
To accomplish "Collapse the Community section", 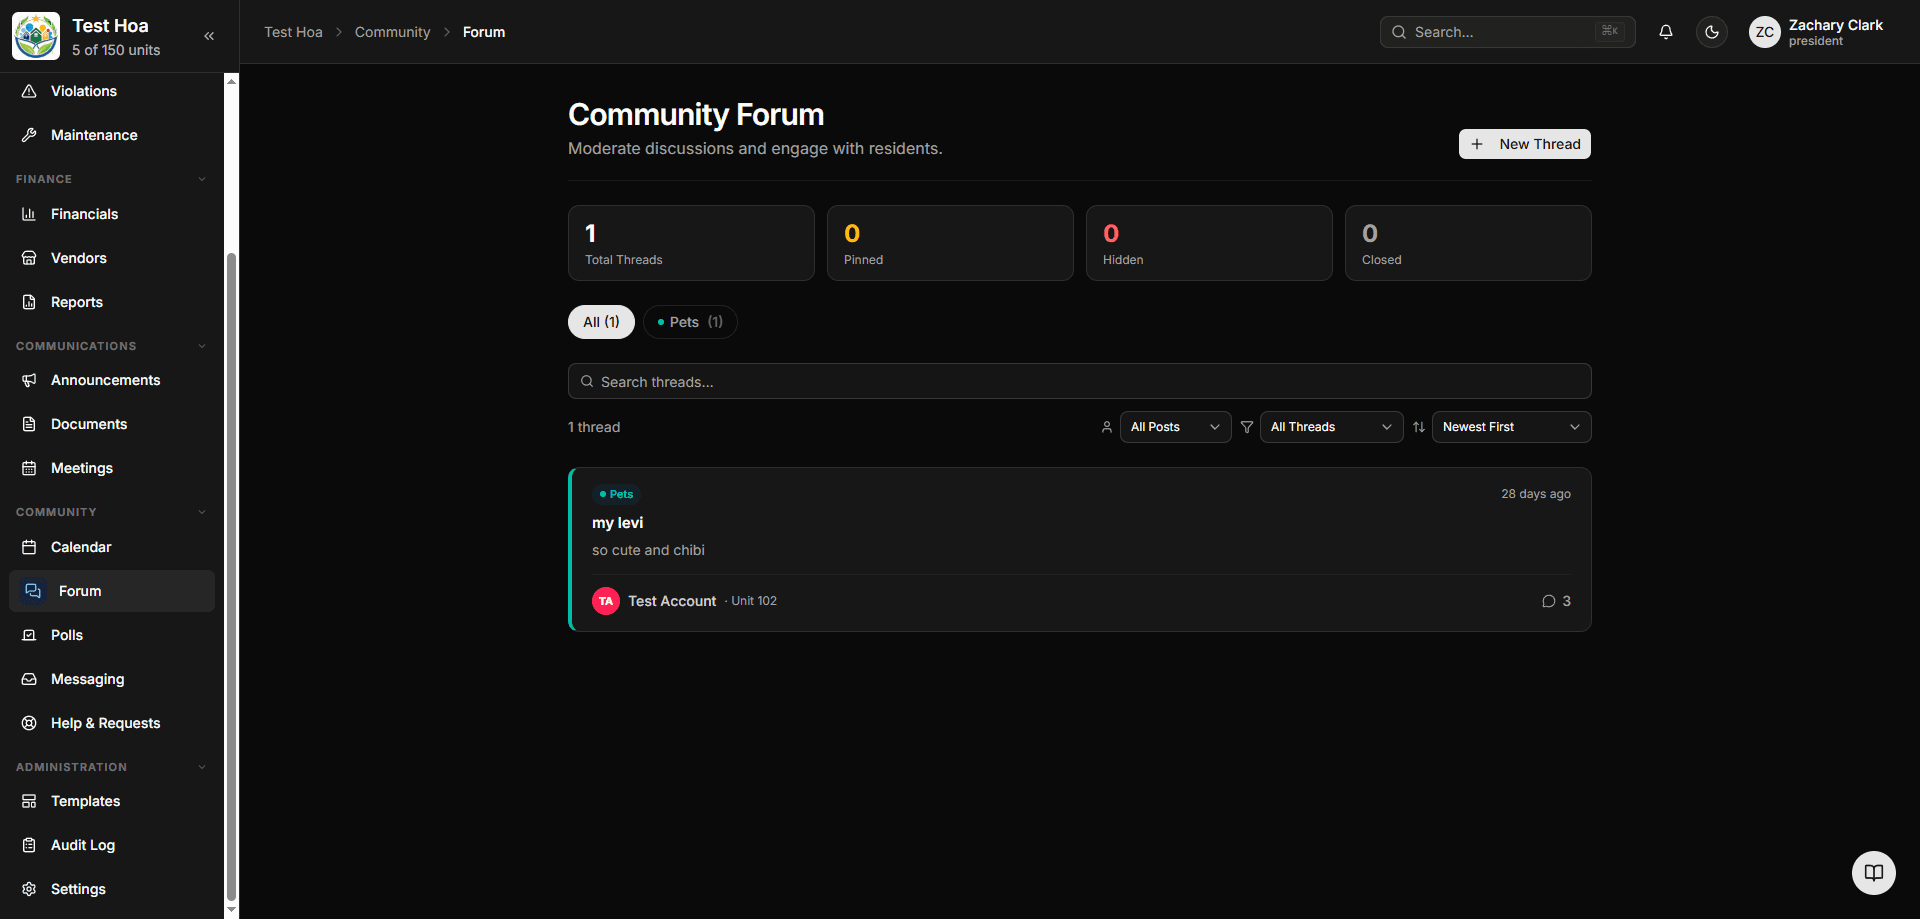I will click(202, 512).
